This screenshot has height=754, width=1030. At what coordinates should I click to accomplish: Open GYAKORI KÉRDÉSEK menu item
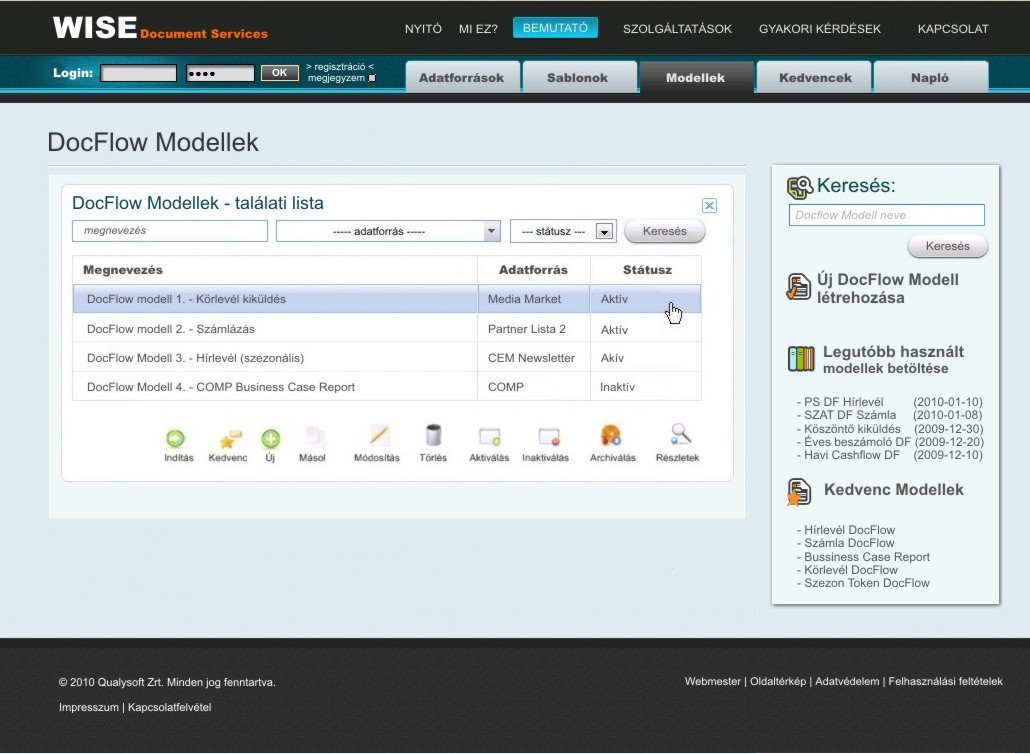pos(820,29)
